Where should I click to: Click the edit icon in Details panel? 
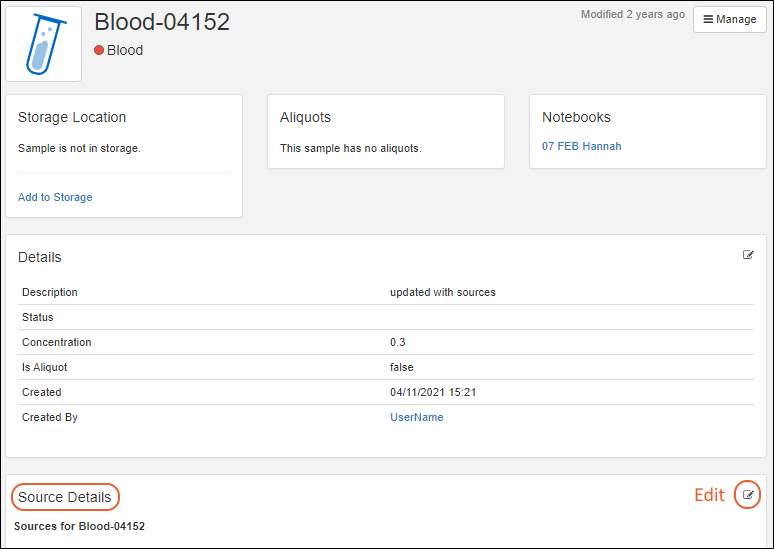(748, 255)
